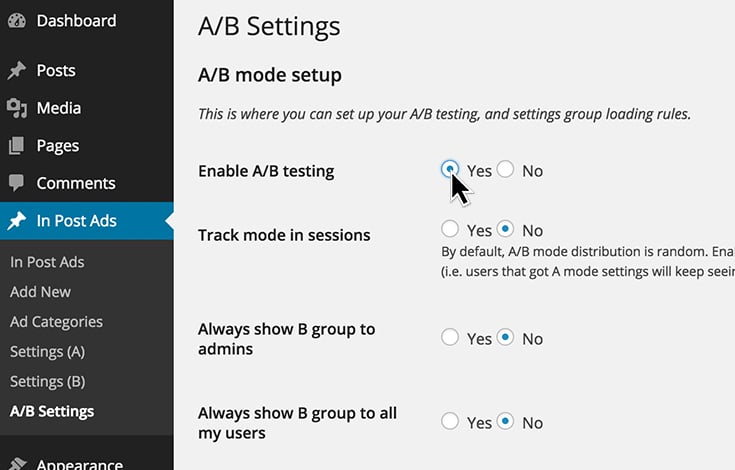This screenshot has height=470, width=735.
Task: Enable Yes for Track mode in sessions
Action: click(450, 229)
